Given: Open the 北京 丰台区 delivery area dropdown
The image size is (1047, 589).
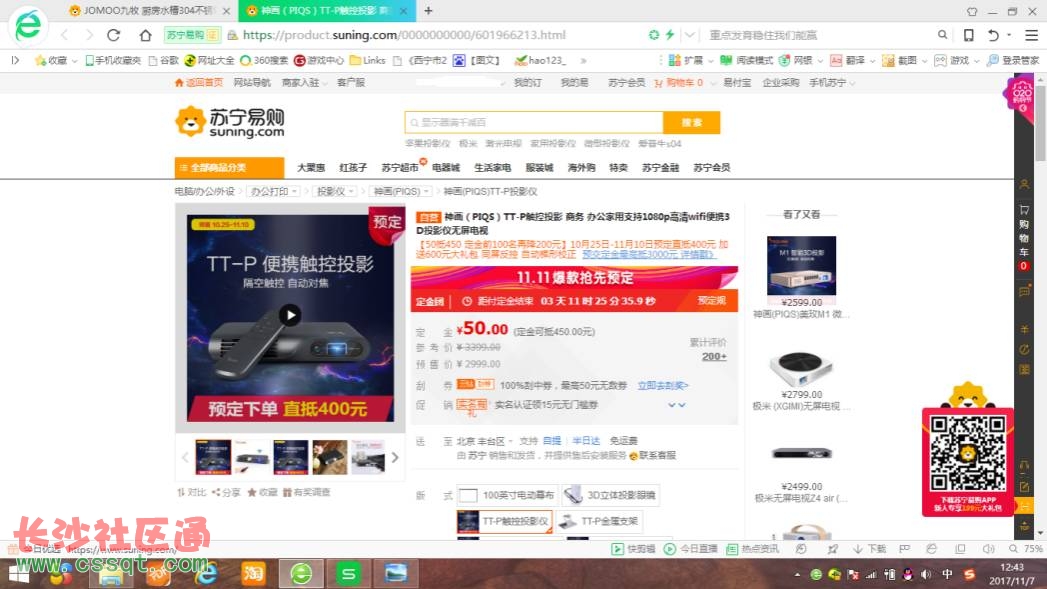Looking at the screenshot, I should click(484, 441).
